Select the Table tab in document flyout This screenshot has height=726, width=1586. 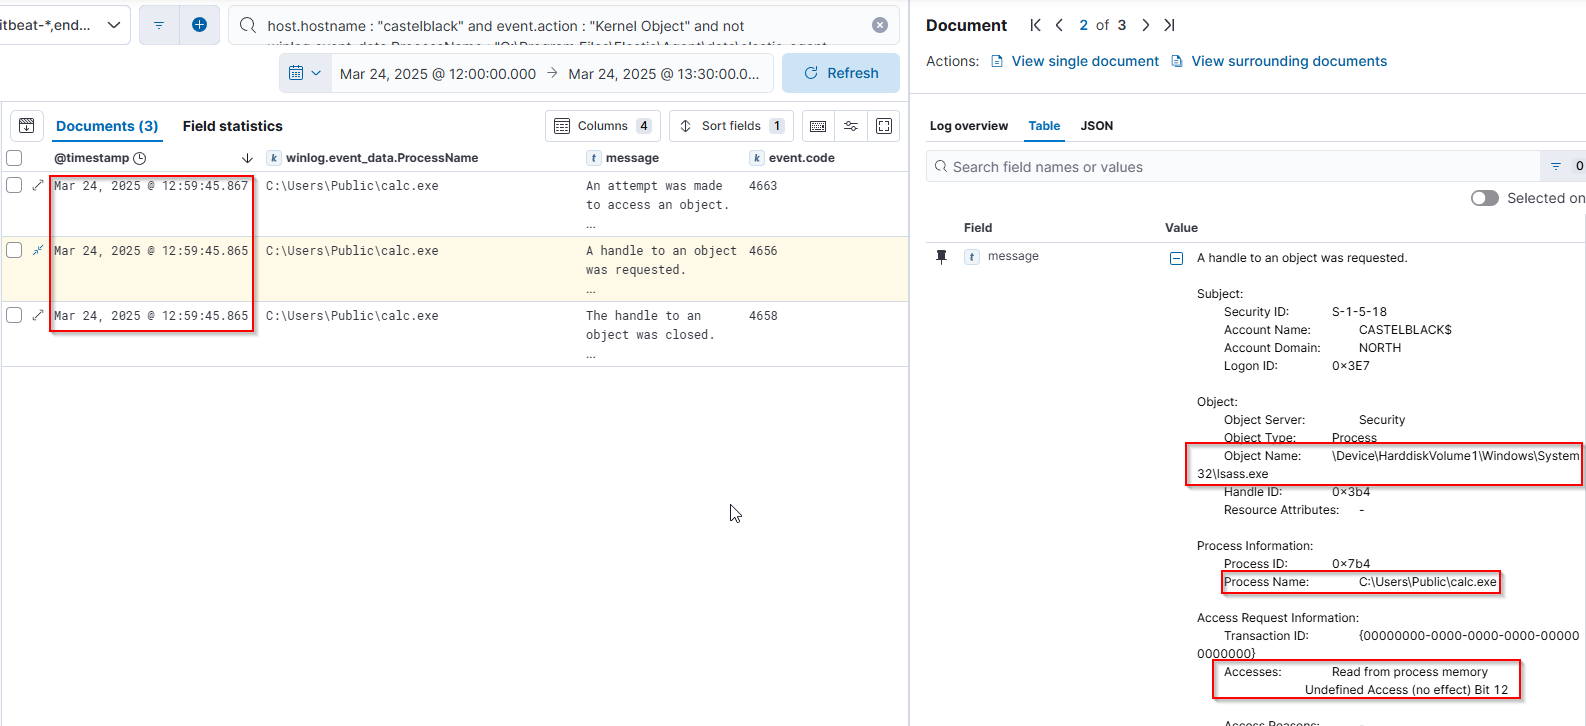pyautogui.click(x=1044, y=126)
